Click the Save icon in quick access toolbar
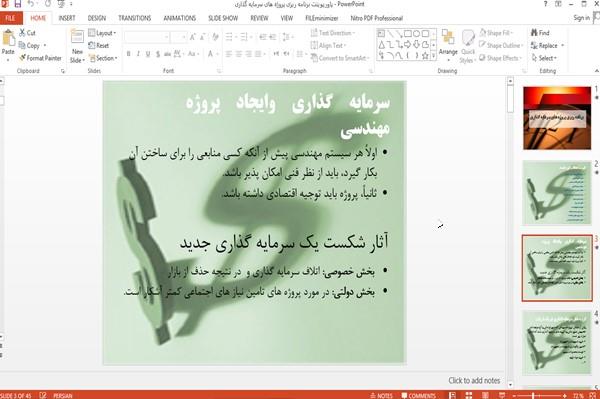The width and height of the screenshot is (600, 399). pyautogui.click(x=18, y=4)
